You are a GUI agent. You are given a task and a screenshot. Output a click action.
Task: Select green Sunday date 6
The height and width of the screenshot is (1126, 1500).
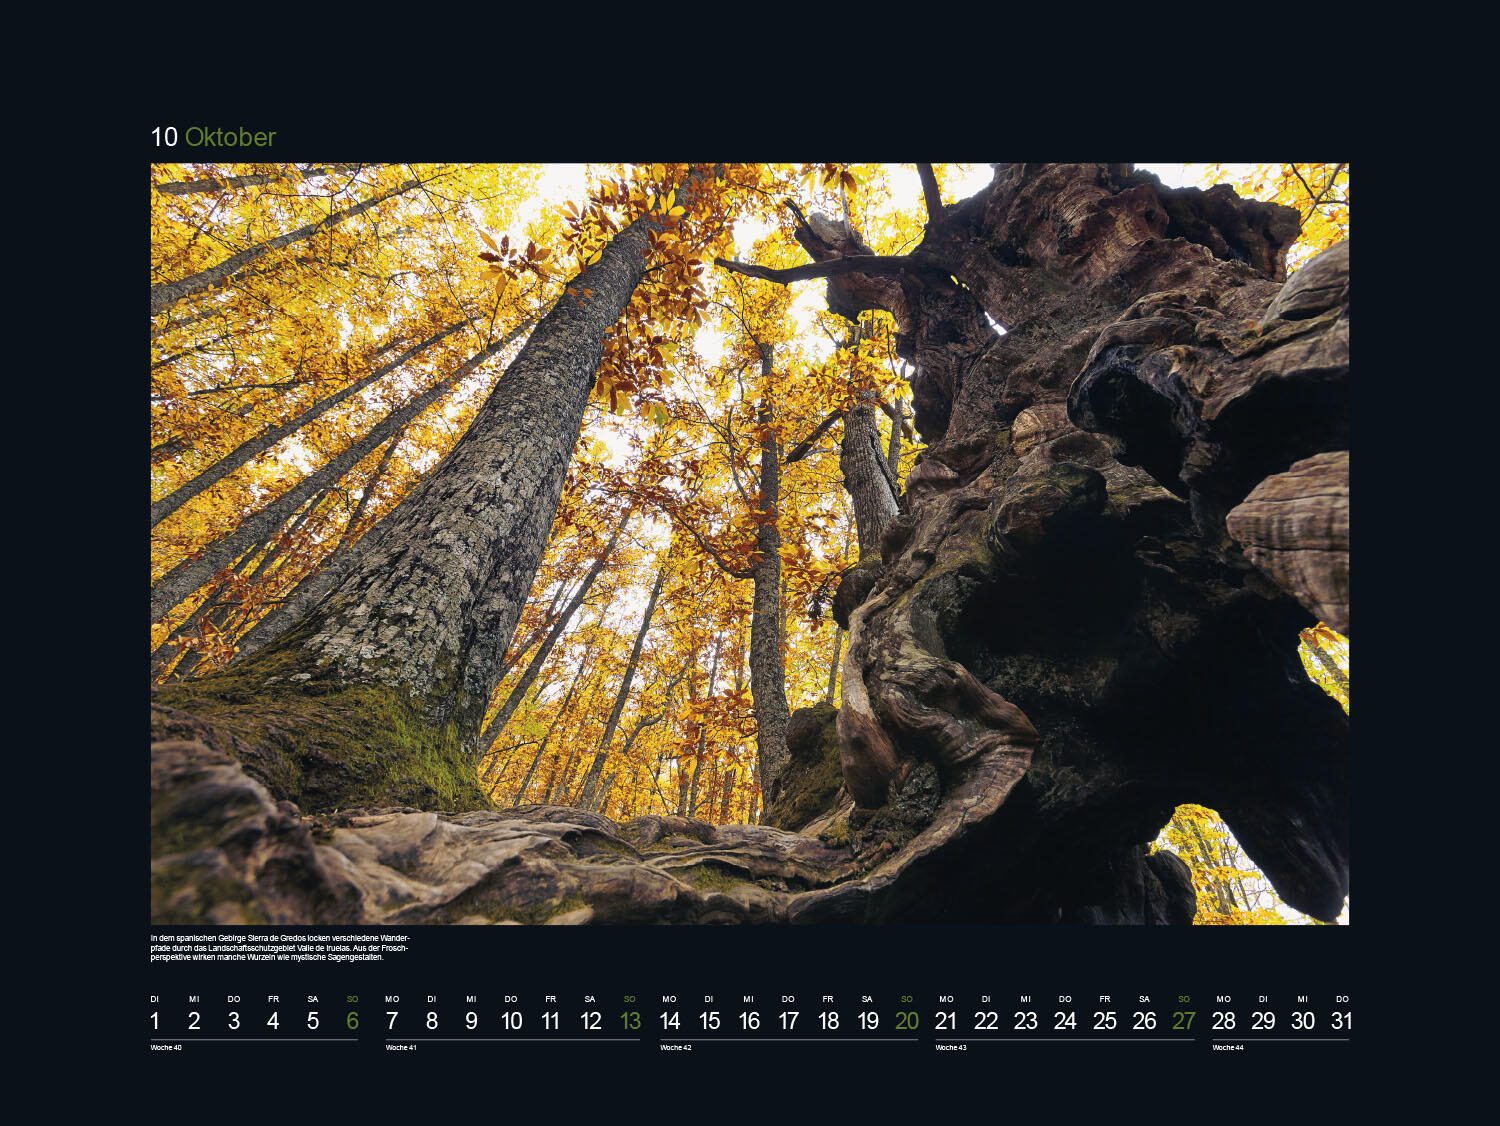pos(352,1021)
